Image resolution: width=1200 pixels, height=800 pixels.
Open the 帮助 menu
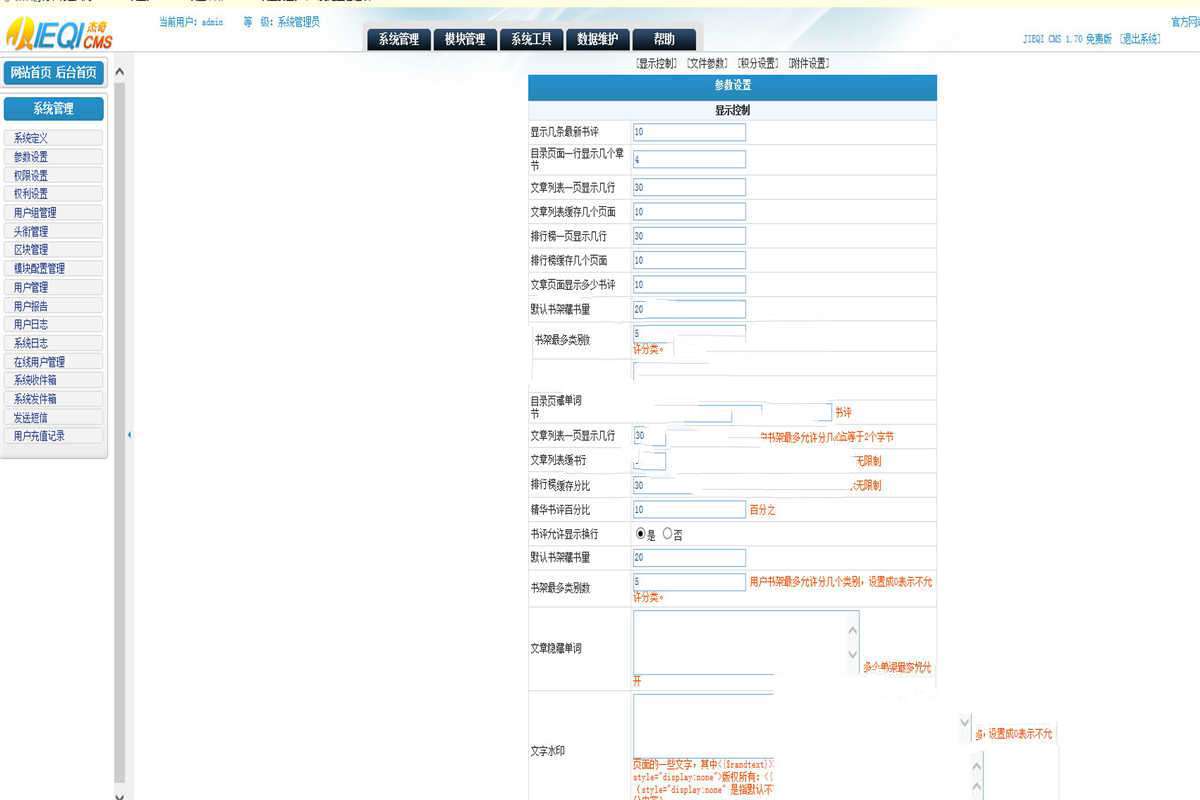pyautogui.click(x=664, y=39)
